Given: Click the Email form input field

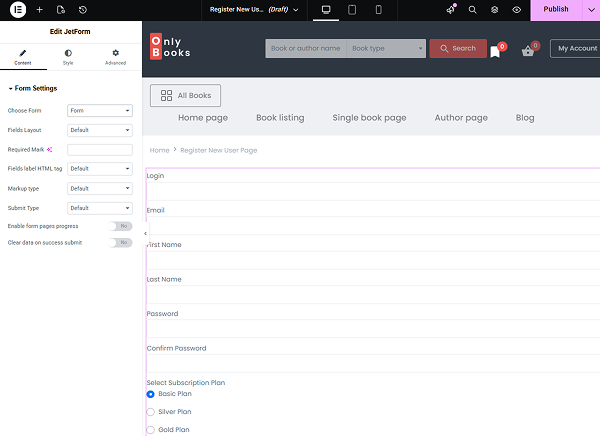Looking at the screenshot, I should click(x=373, y=226).
